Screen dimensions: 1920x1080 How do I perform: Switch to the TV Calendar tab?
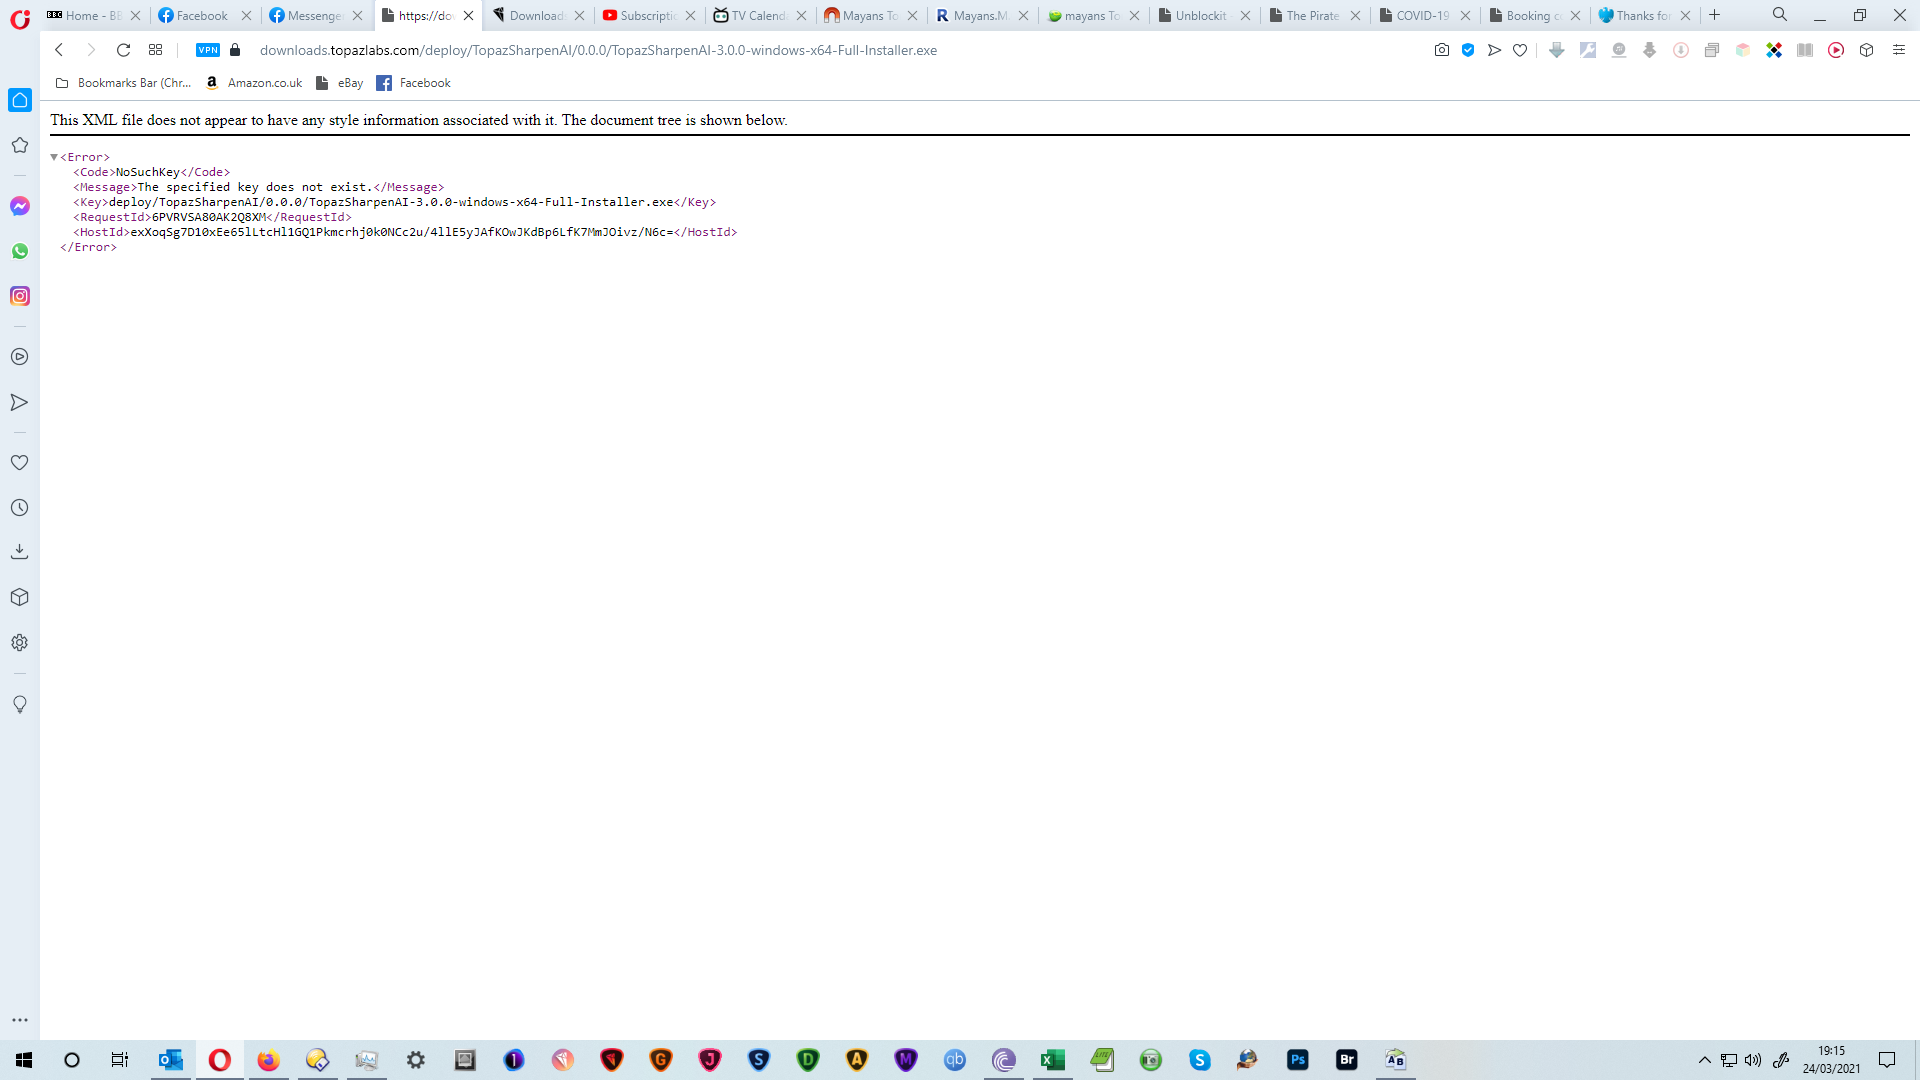pyautogui.click(x=757, y=15)
